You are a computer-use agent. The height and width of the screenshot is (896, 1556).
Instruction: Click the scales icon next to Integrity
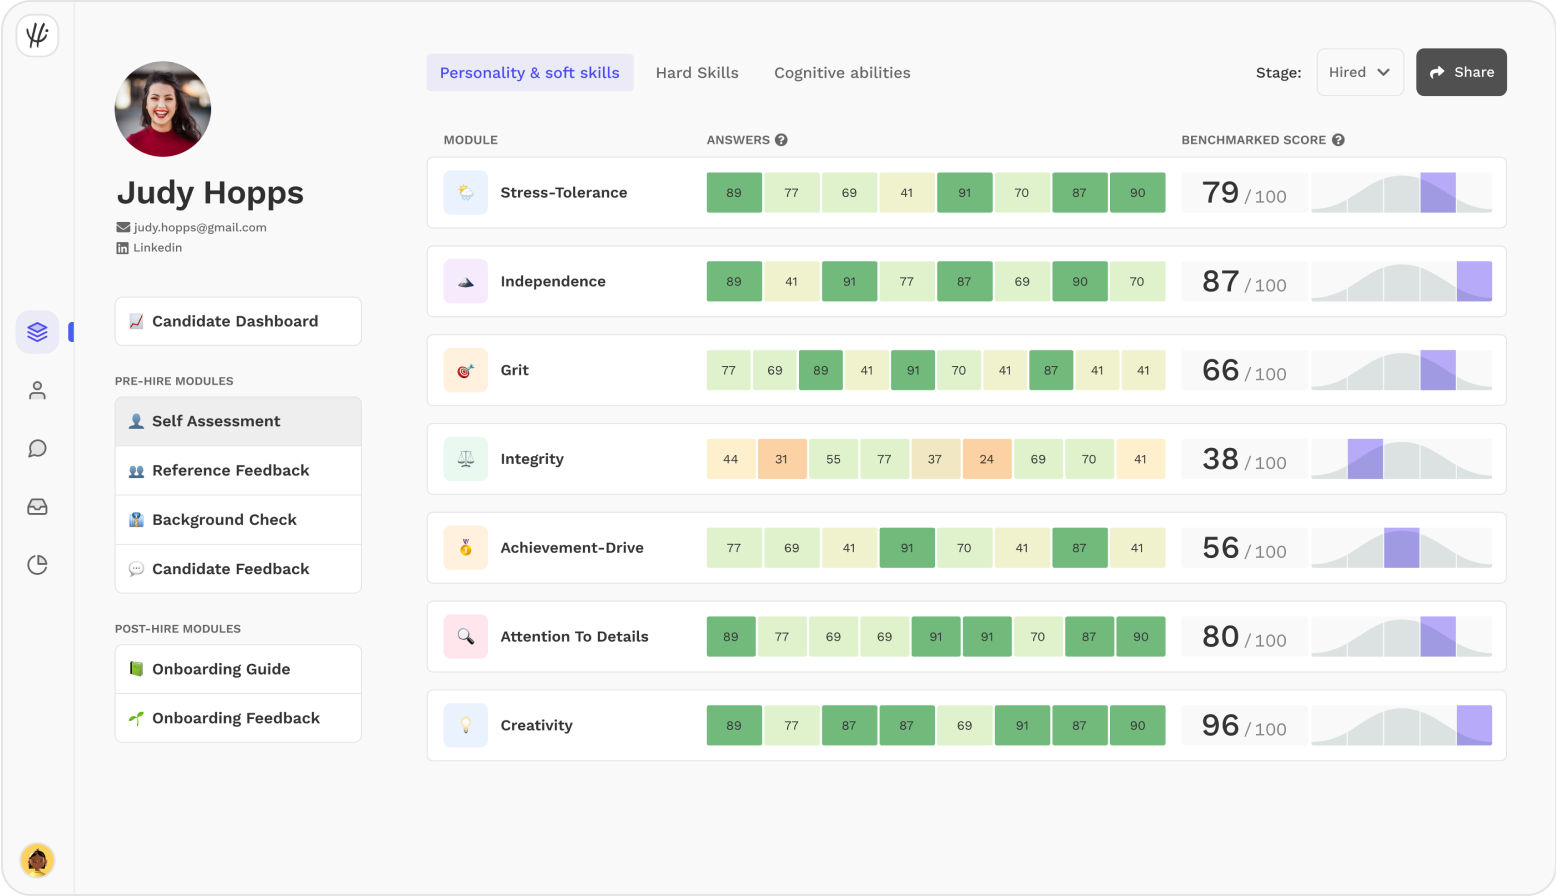pos(464,459)
